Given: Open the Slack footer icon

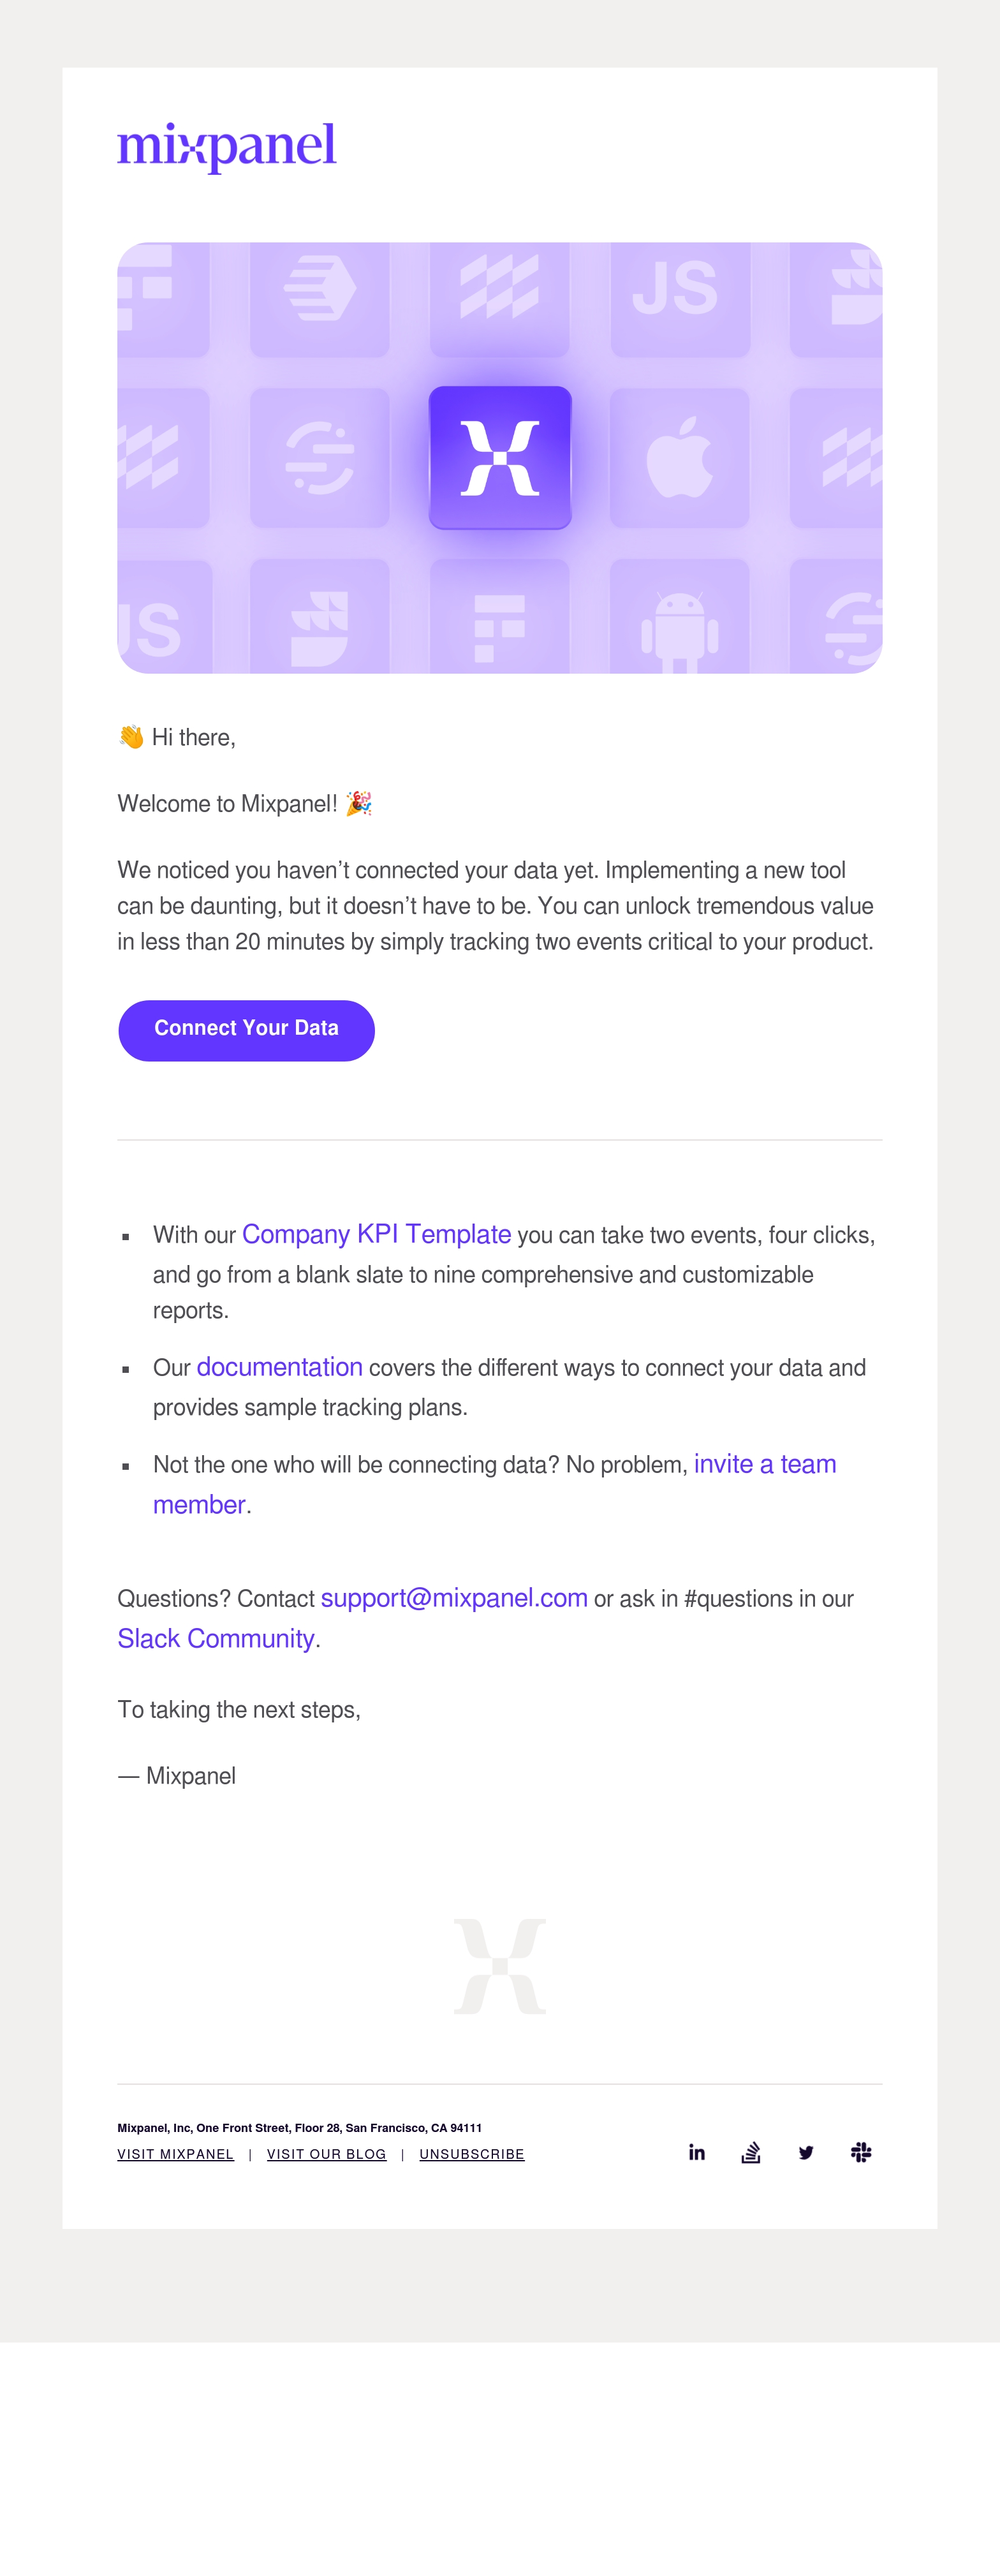Looking at the screenshot, I should point(861,2152).
